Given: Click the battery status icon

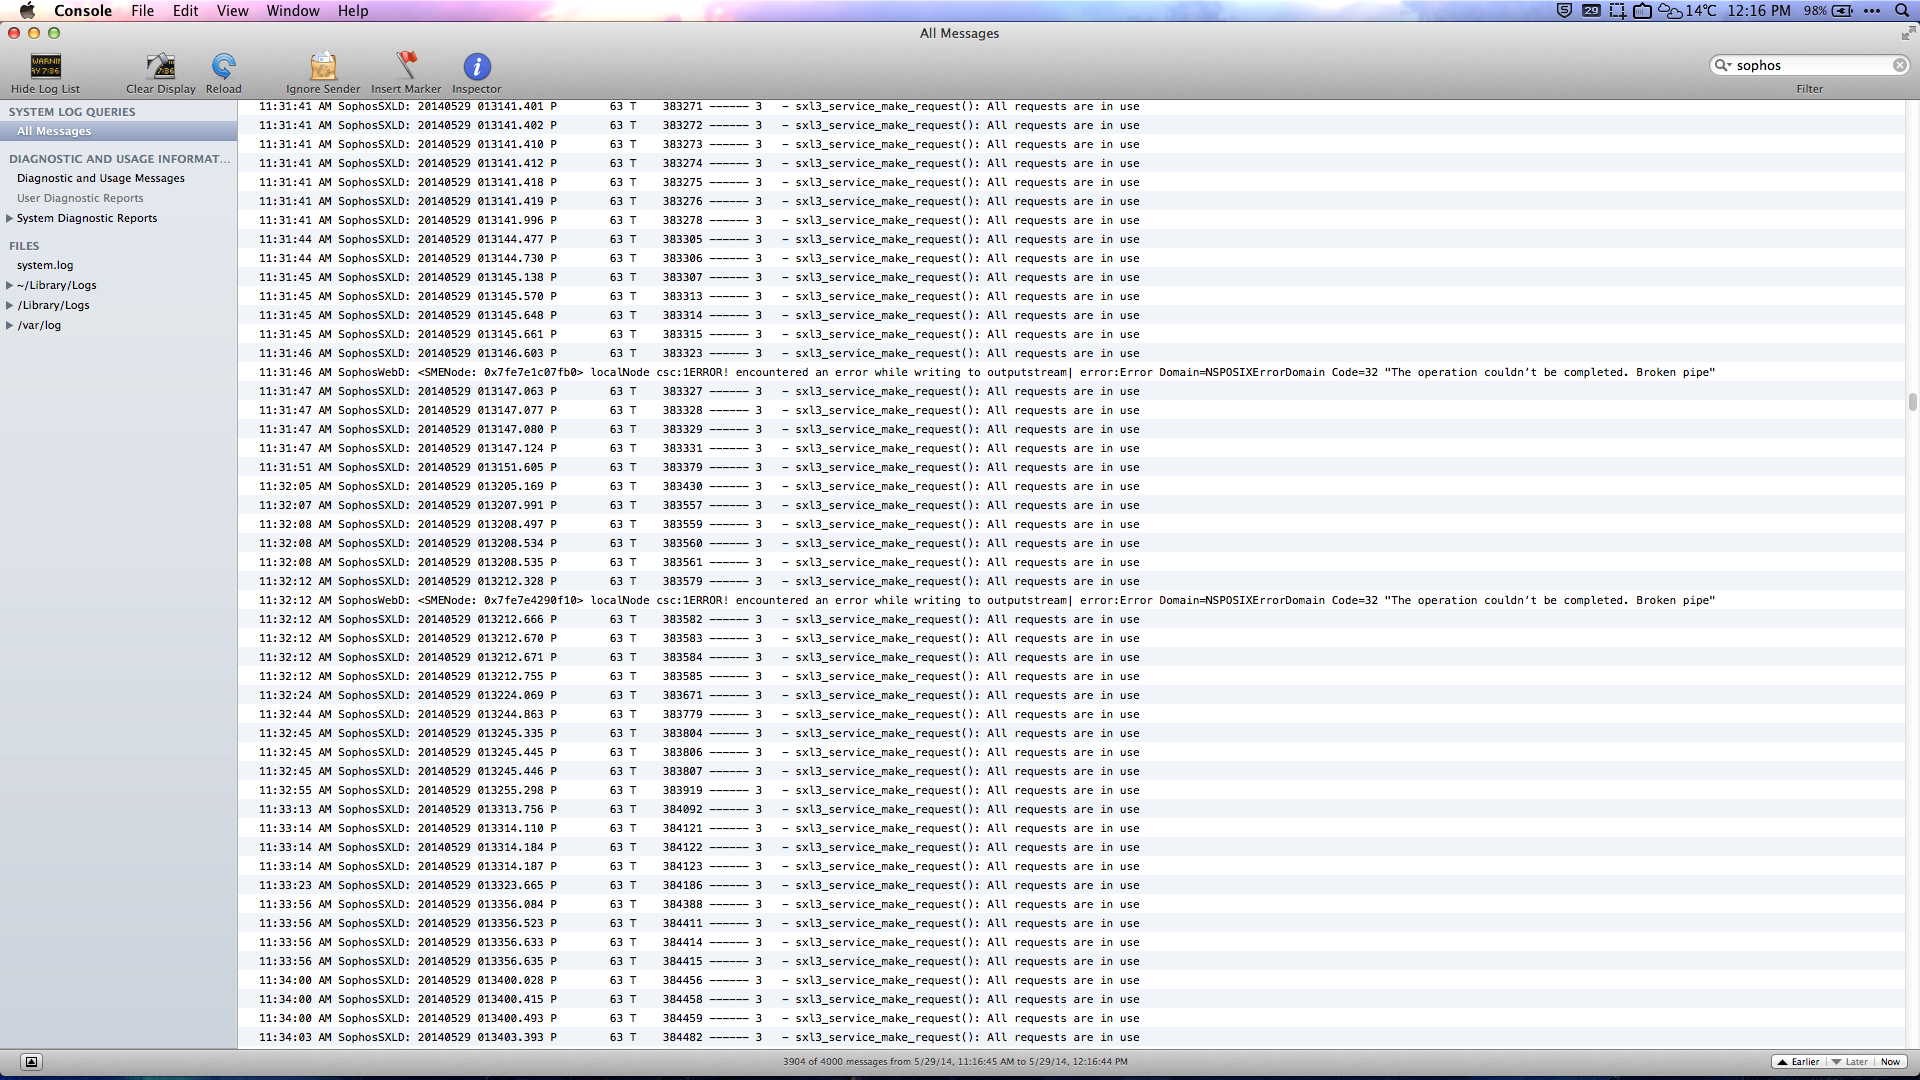Looking at the screenshot, I should coord(1842,11).
